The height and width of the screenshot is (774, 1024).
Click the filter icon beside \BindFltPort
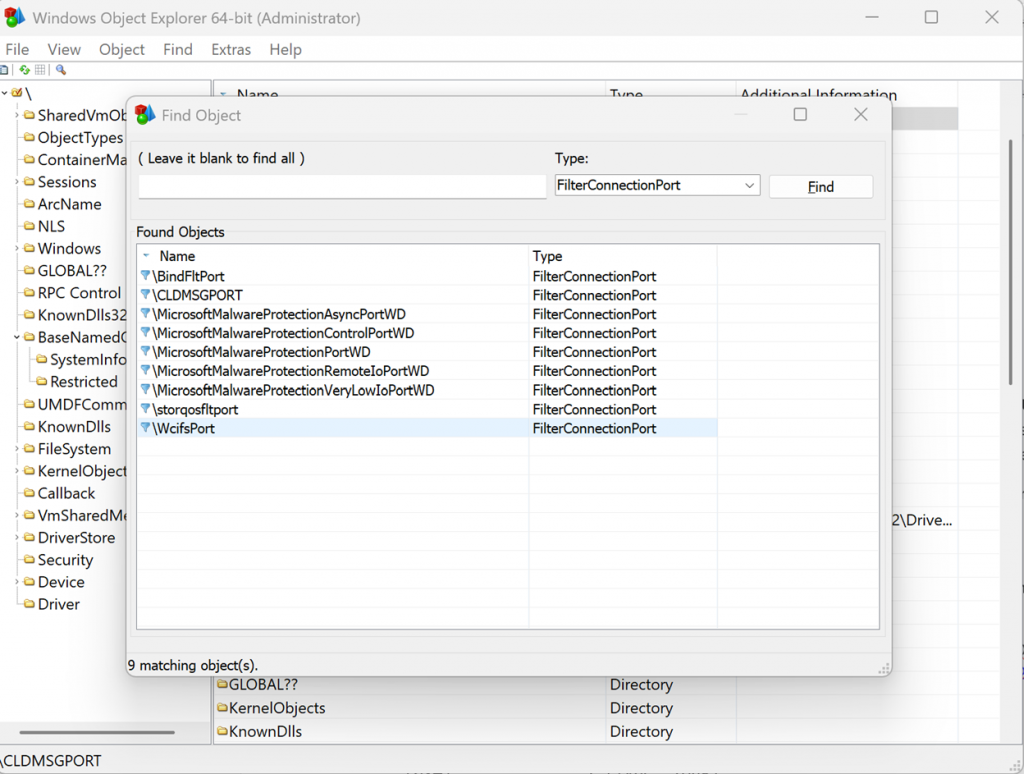point(145,276)
